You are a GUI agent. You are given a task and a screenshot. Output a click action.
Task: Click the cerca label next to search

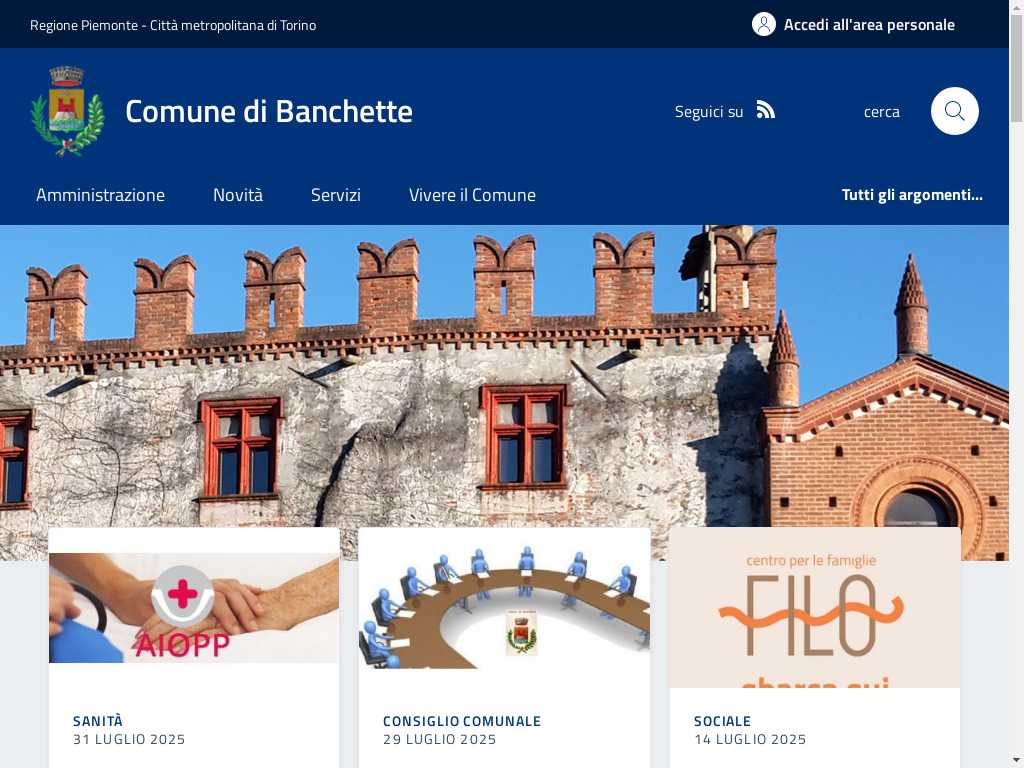882,112
